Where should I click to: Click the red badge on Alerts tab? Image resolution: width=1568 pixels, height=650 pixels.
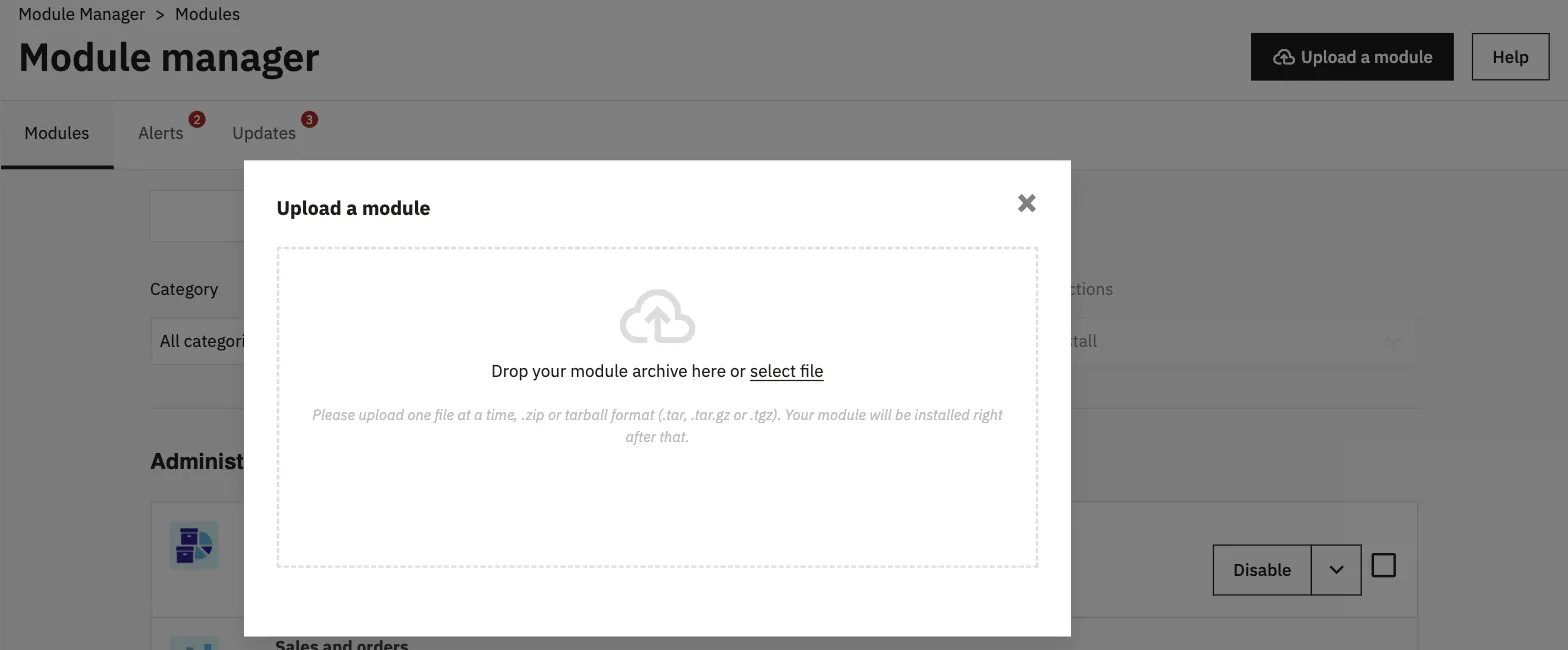pos(197,120)
